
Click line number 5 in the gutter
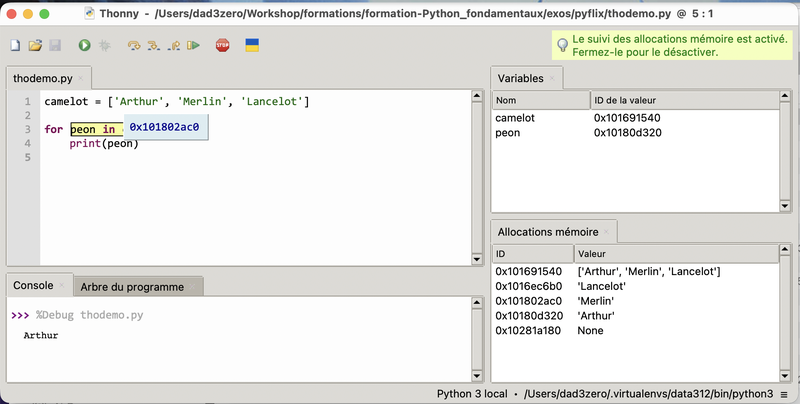click(x=28, y=157)
